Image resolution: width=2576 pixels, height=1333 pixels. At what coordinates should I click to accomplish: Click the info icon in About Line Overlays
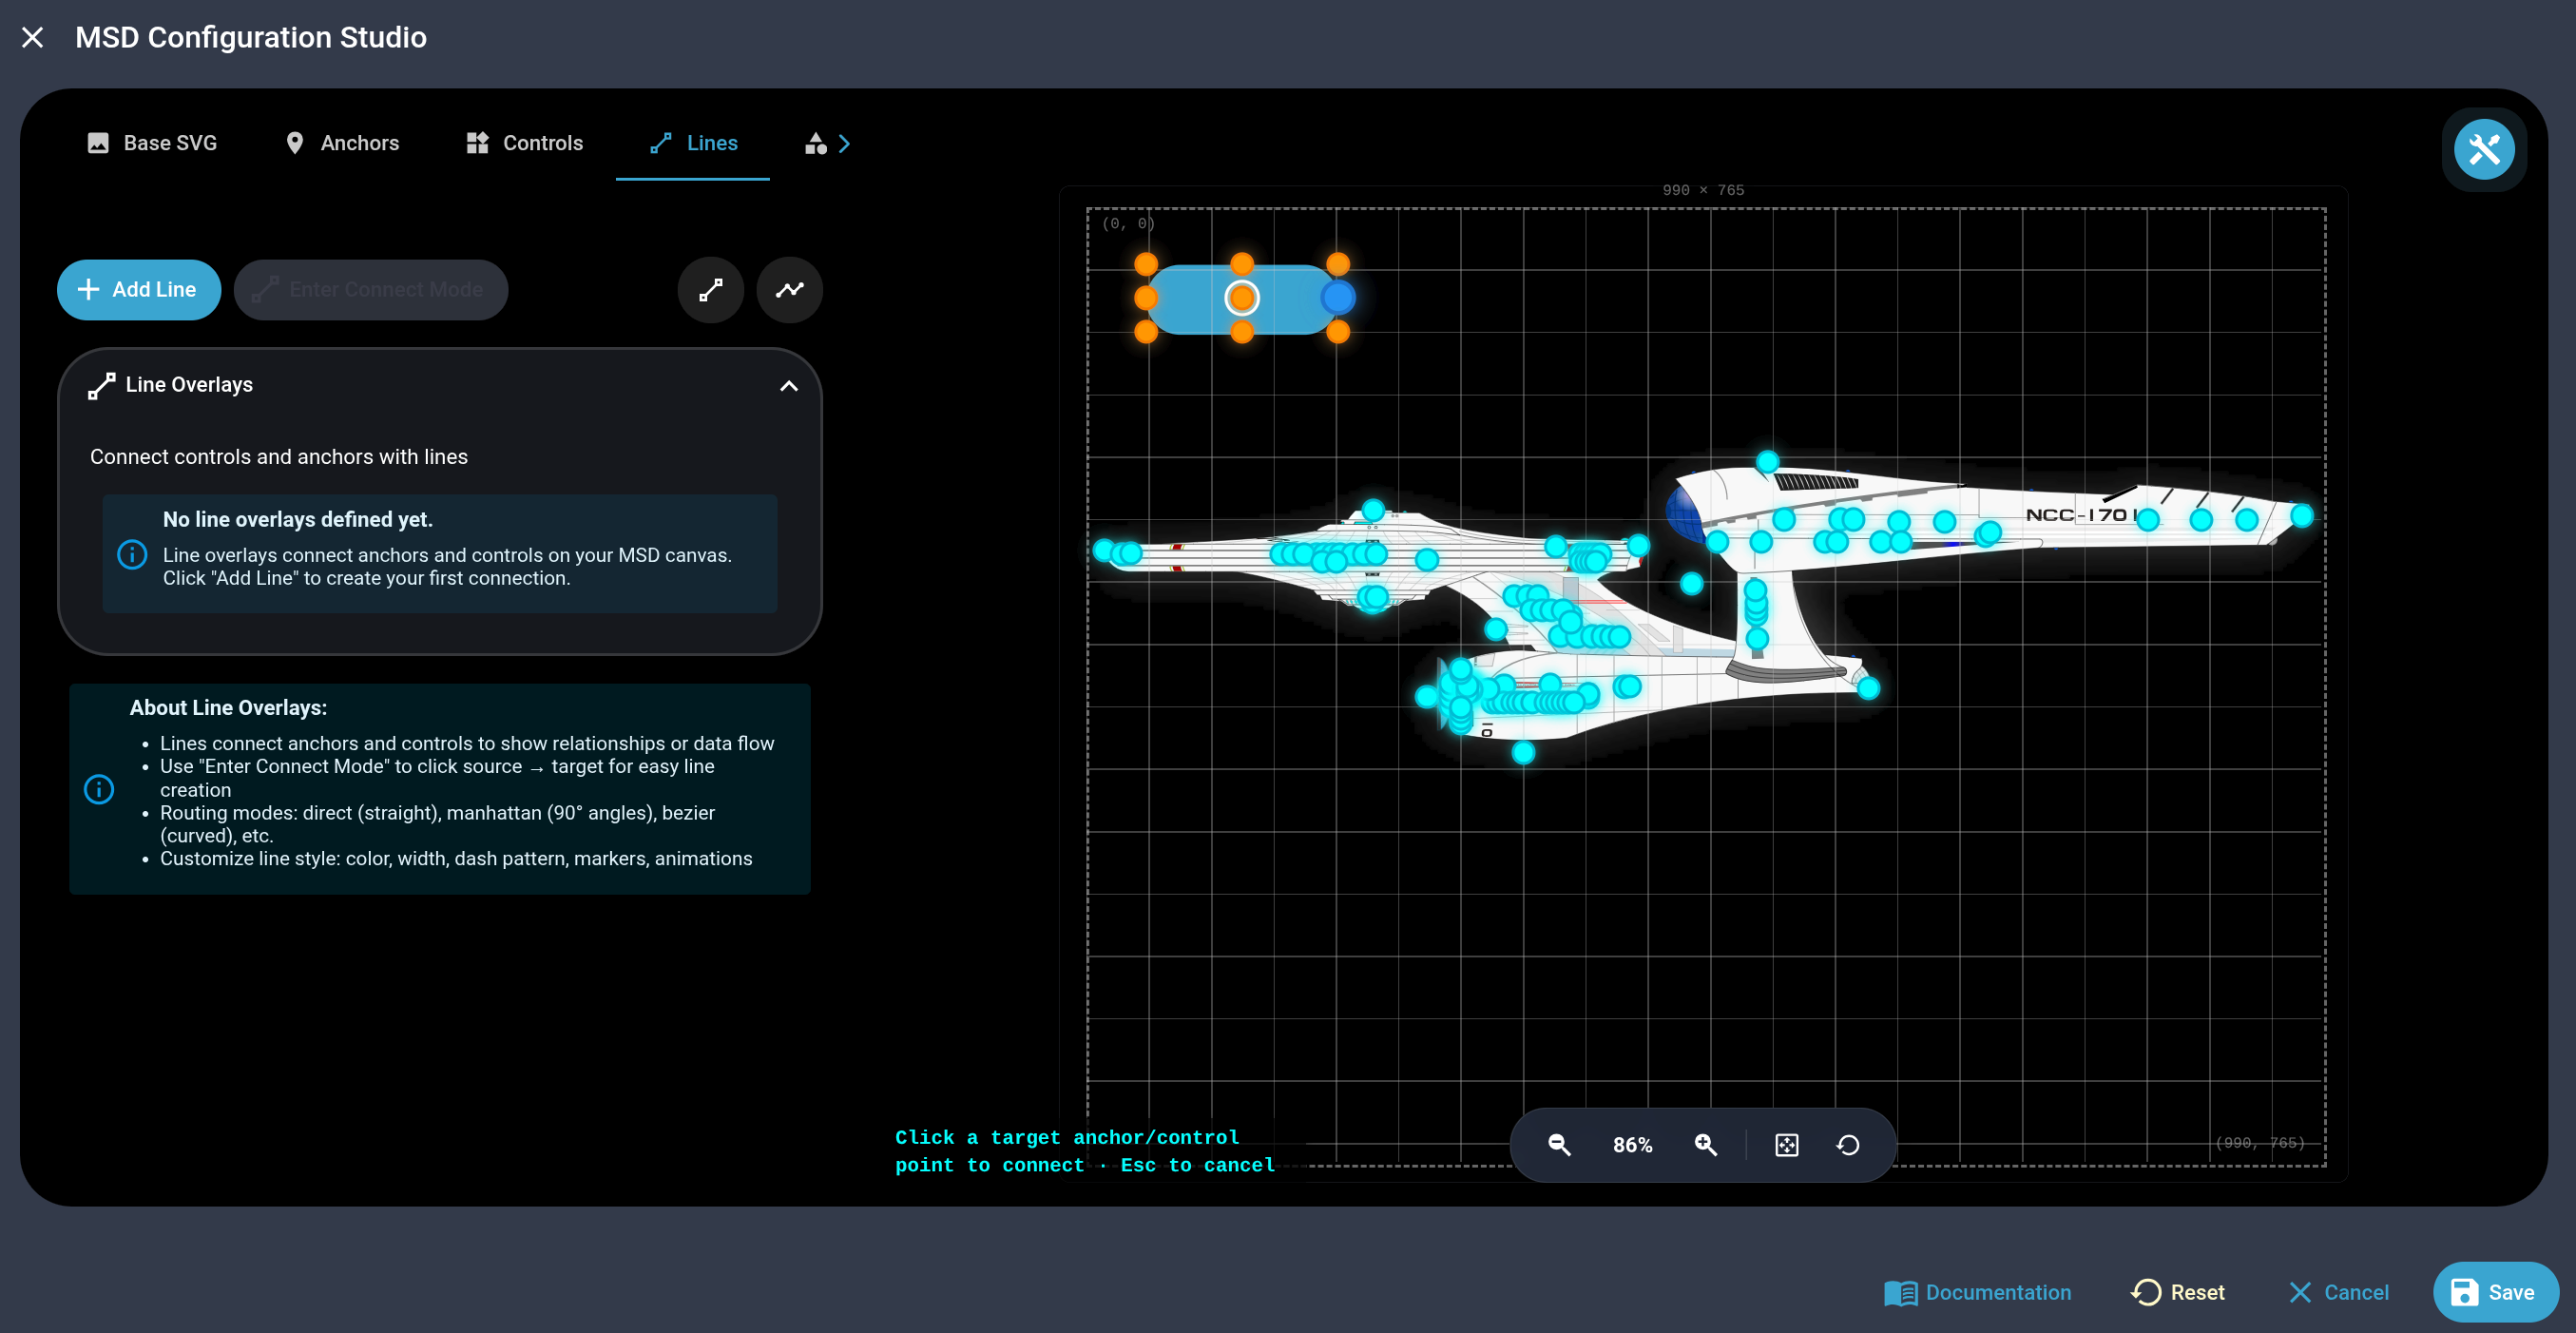(x=99, y=789)
